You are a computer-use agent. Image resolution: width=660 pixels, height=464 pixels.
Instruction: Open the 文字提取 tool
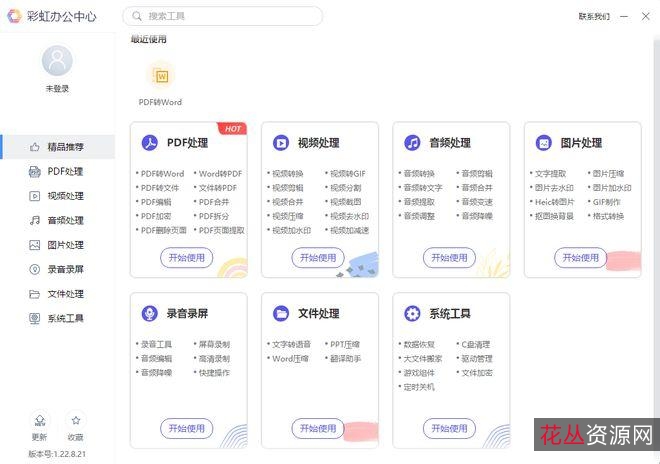(550, 173)
